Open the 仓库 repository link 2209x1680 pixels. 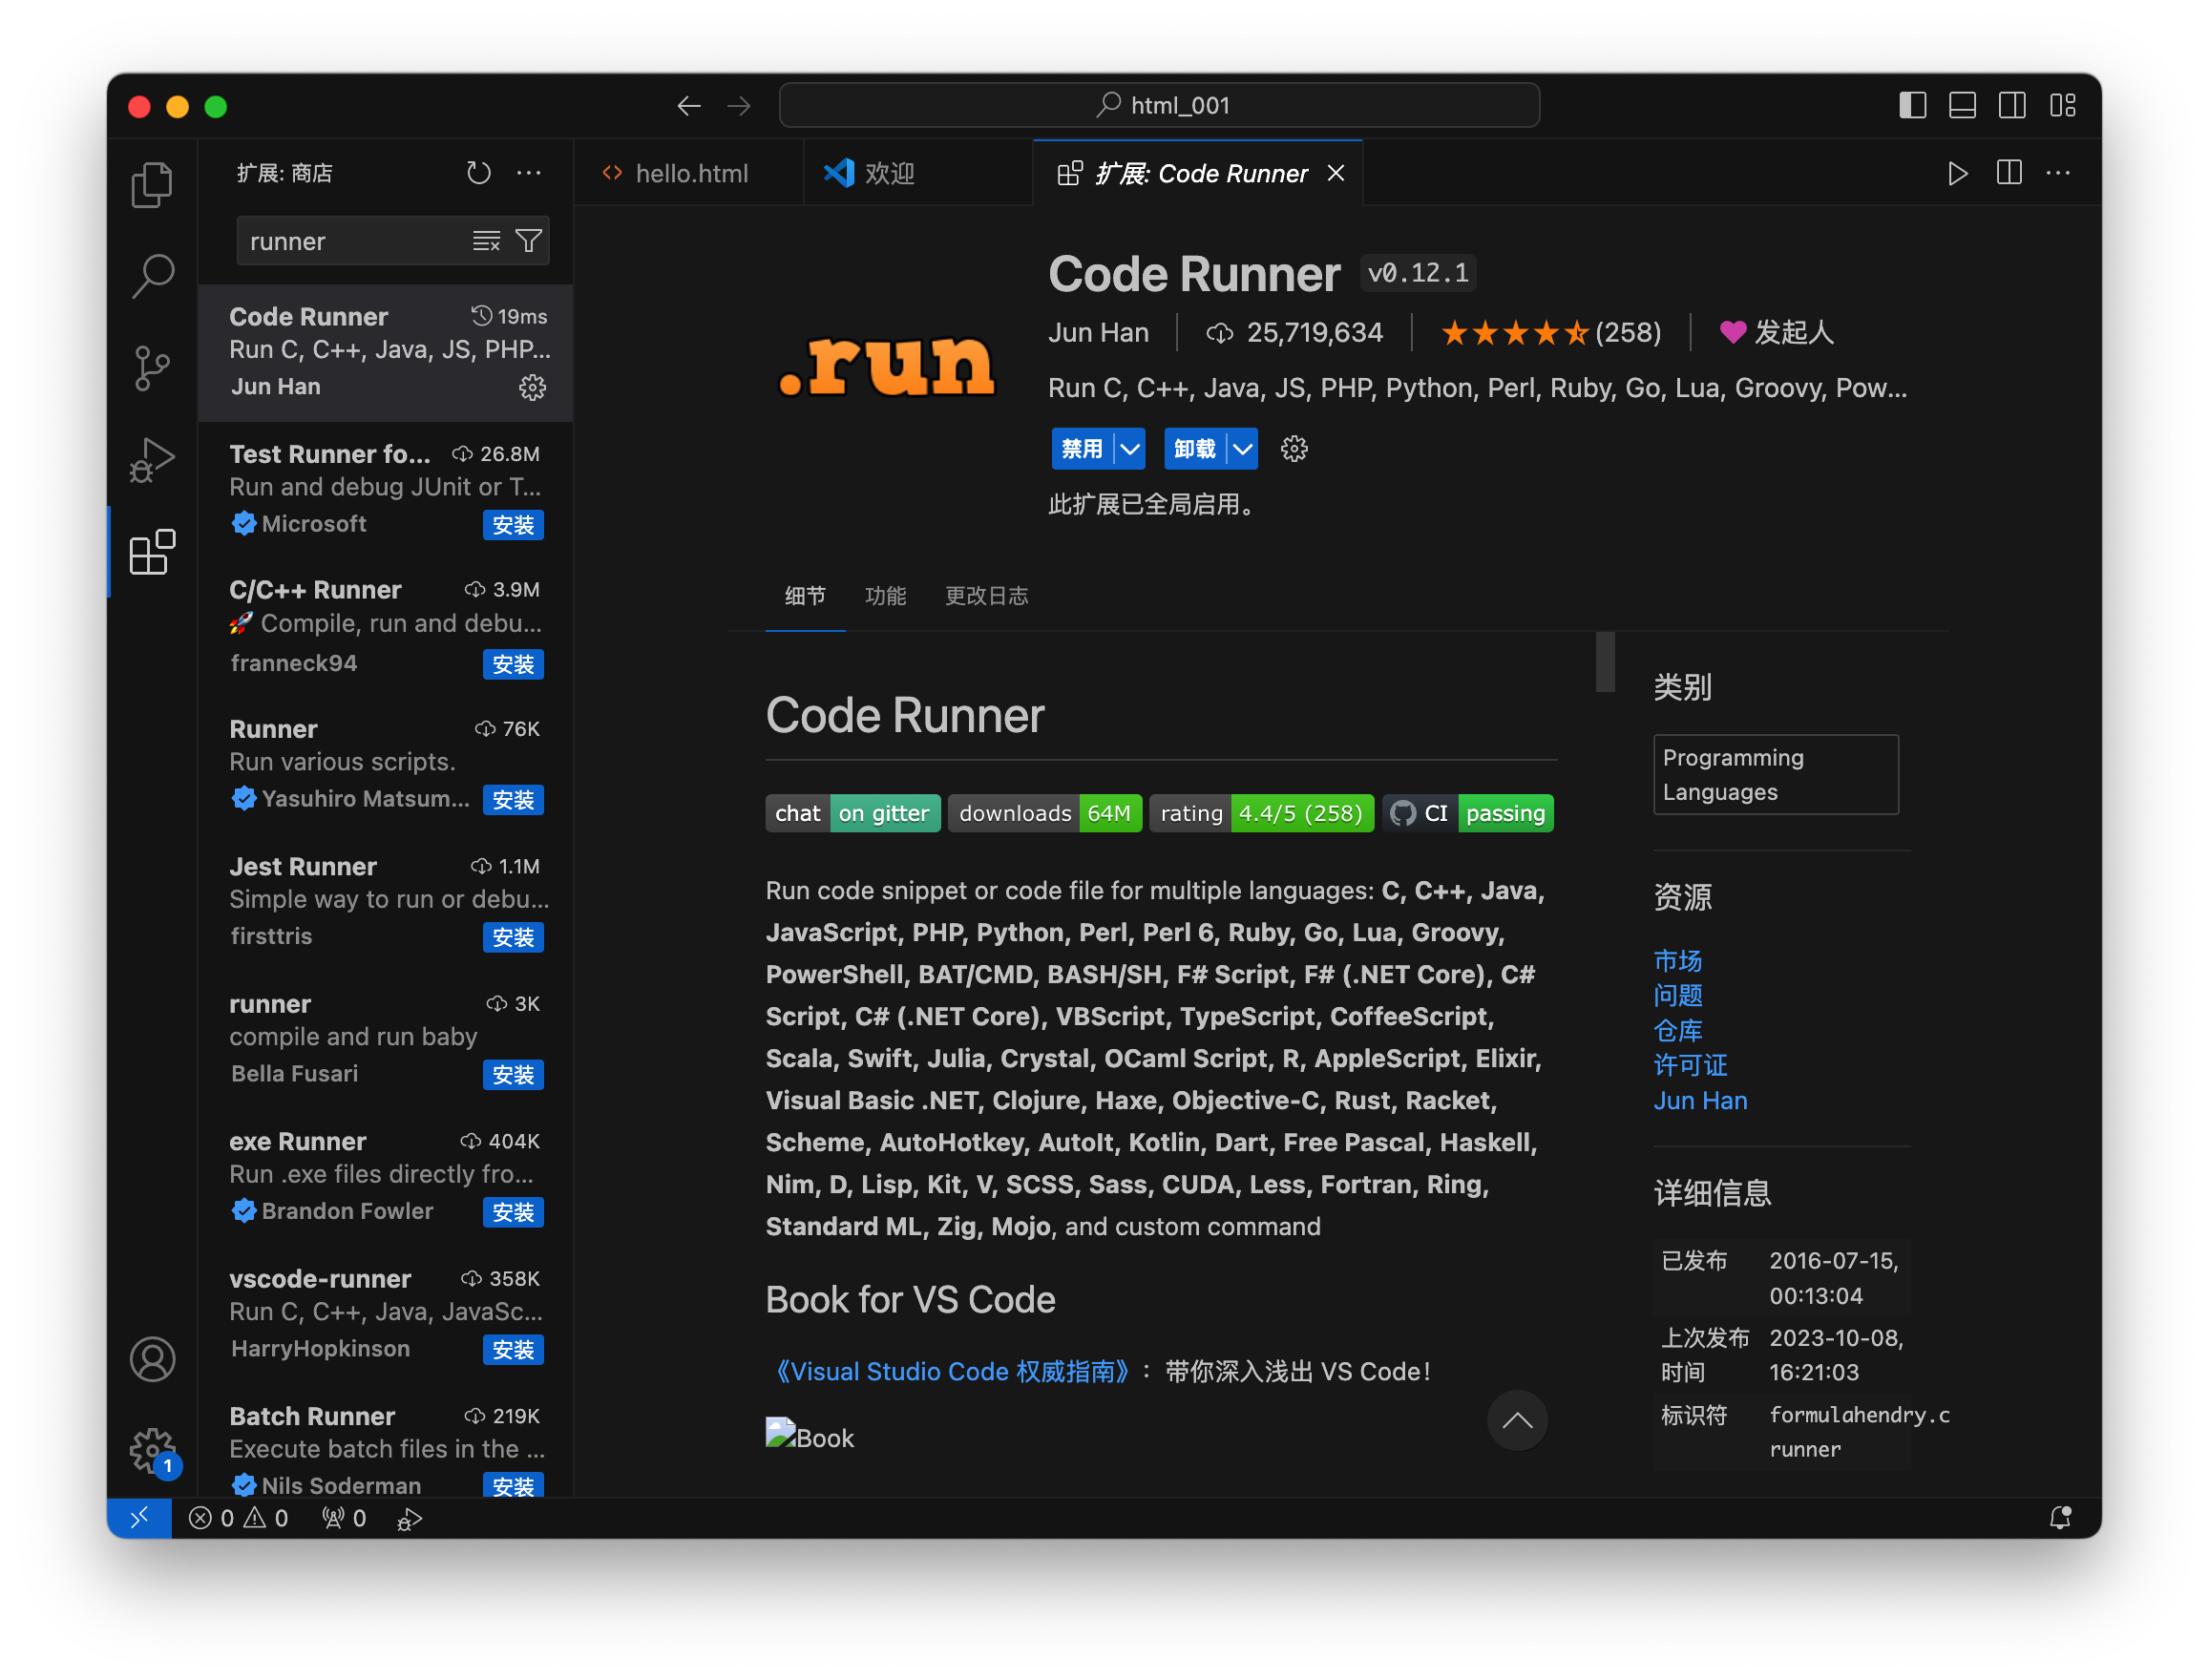click(x=1677, y=1031)
